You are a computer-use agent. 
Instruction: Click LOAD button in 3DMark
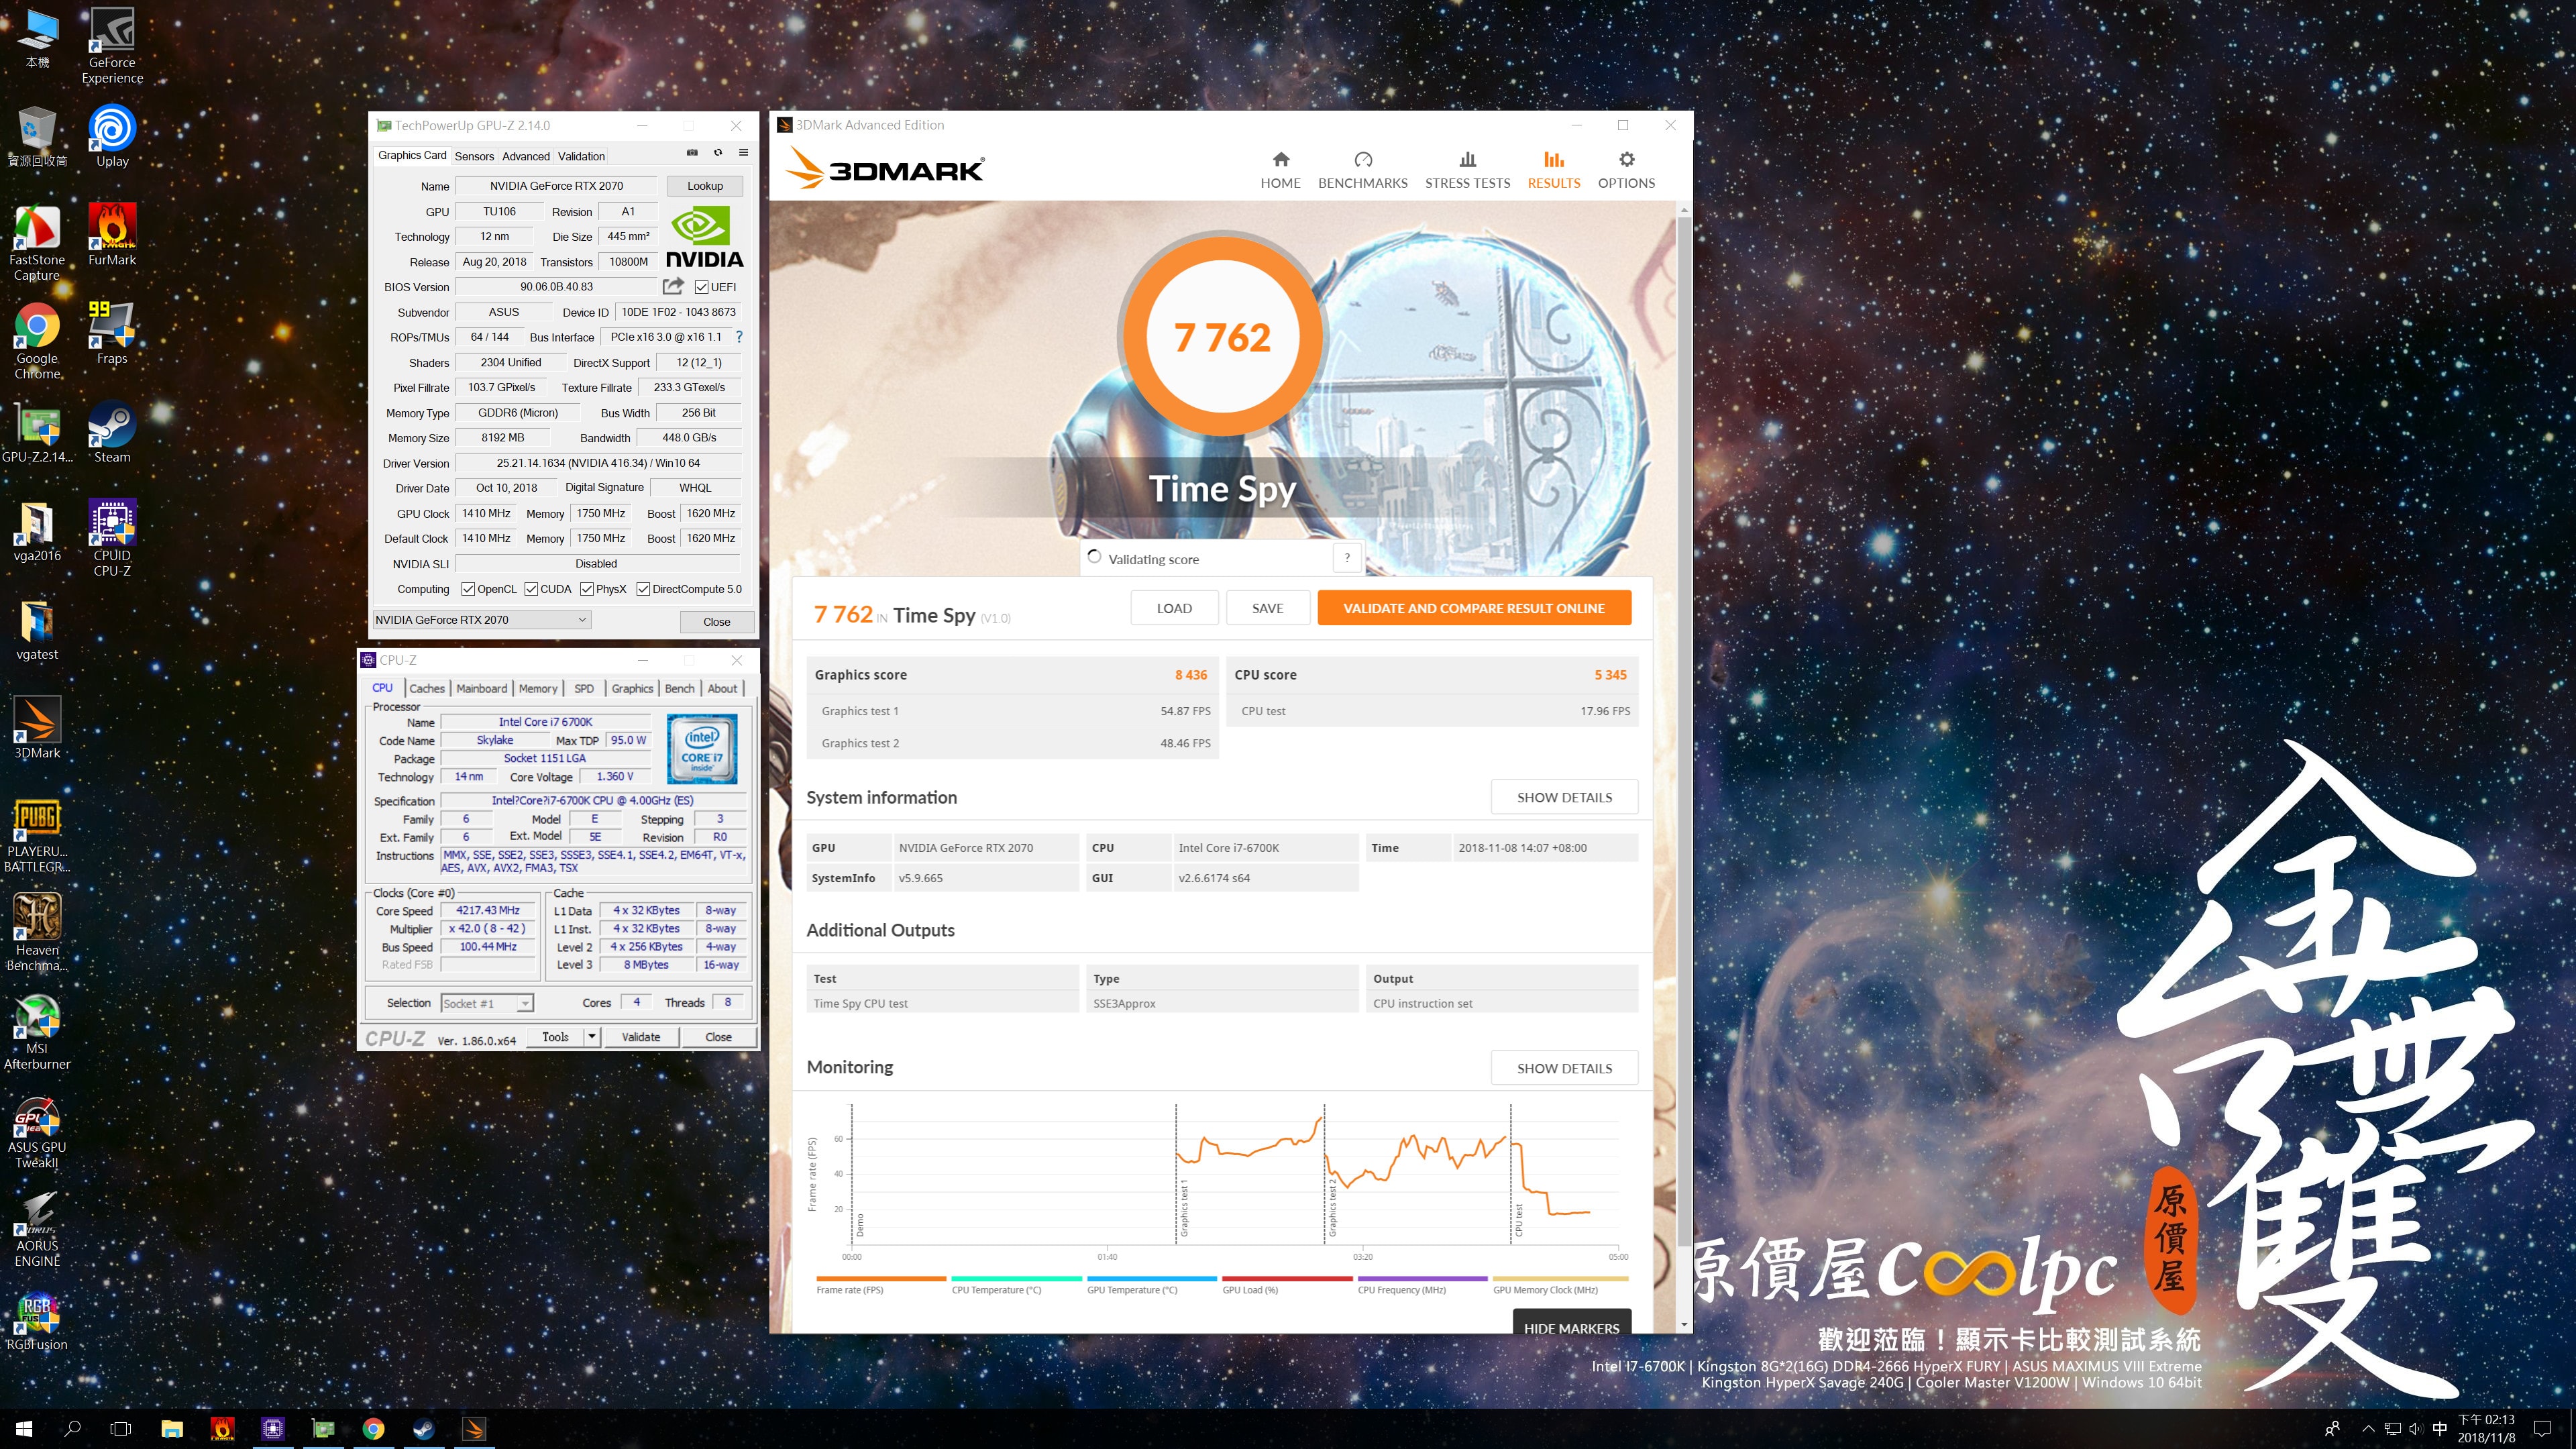tap(1174, 608)
